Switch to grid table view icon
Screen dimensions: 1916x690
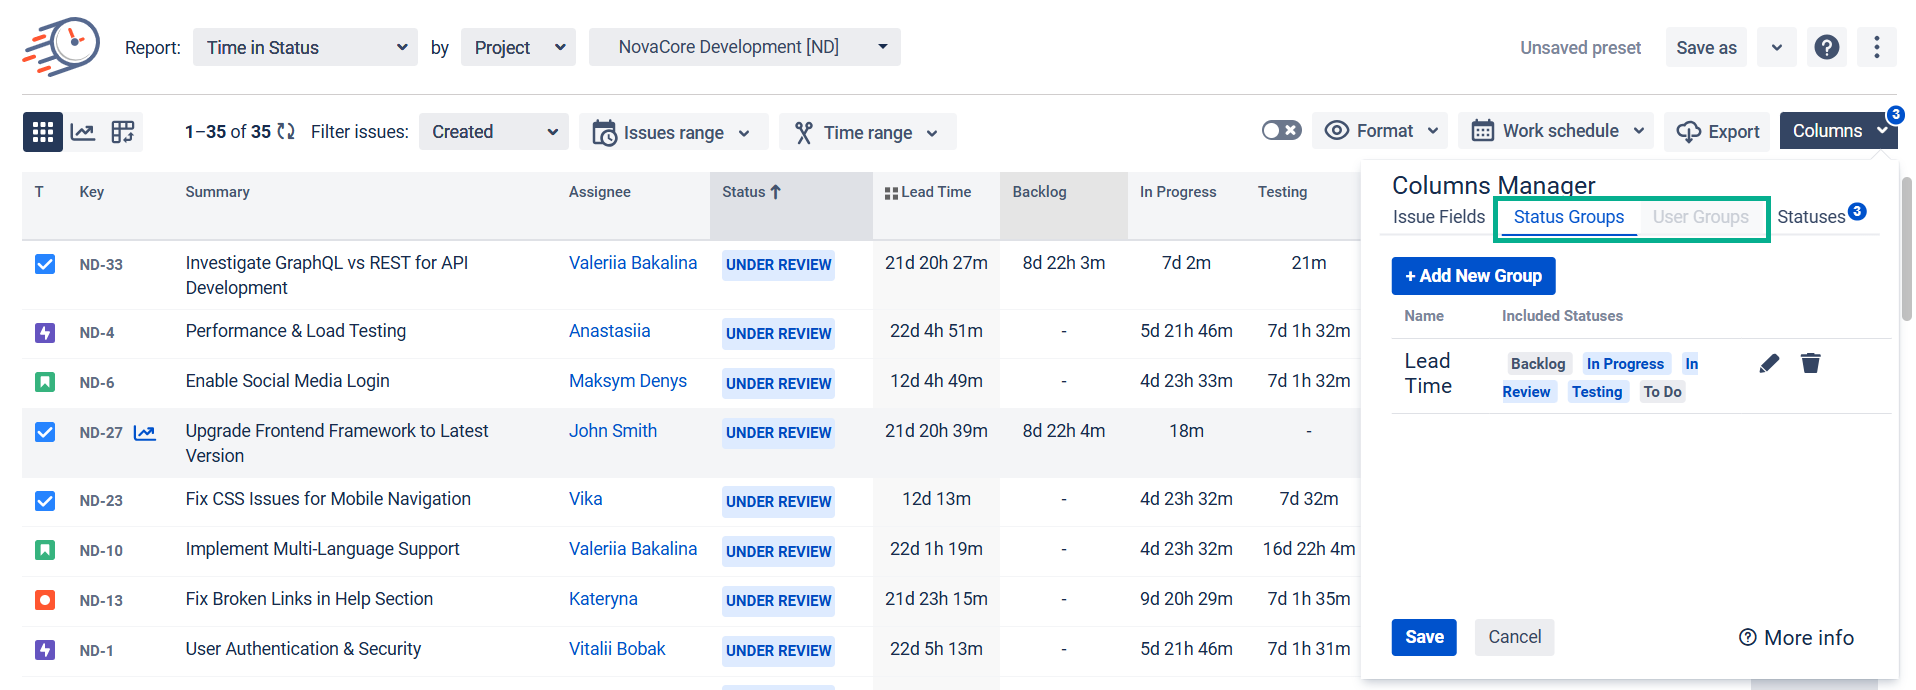42,132
